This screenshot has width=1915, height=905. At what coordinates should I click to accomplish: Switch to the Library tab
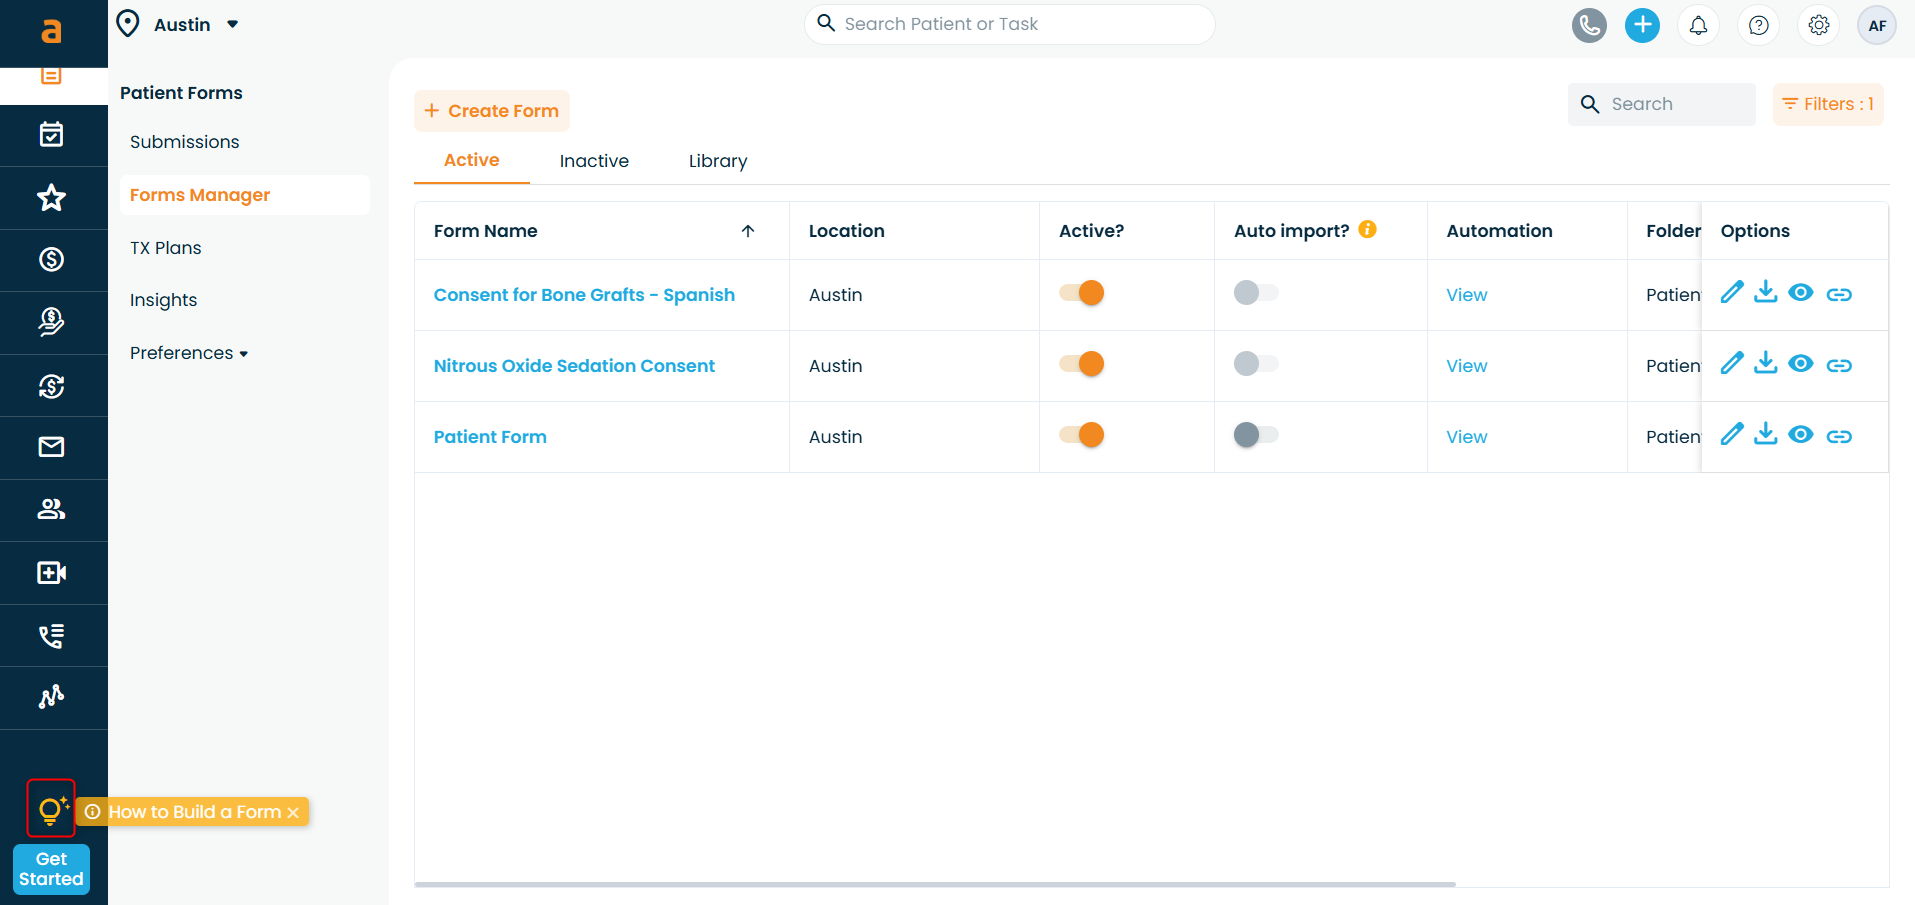pyautogui.click(x=717, y=161)
